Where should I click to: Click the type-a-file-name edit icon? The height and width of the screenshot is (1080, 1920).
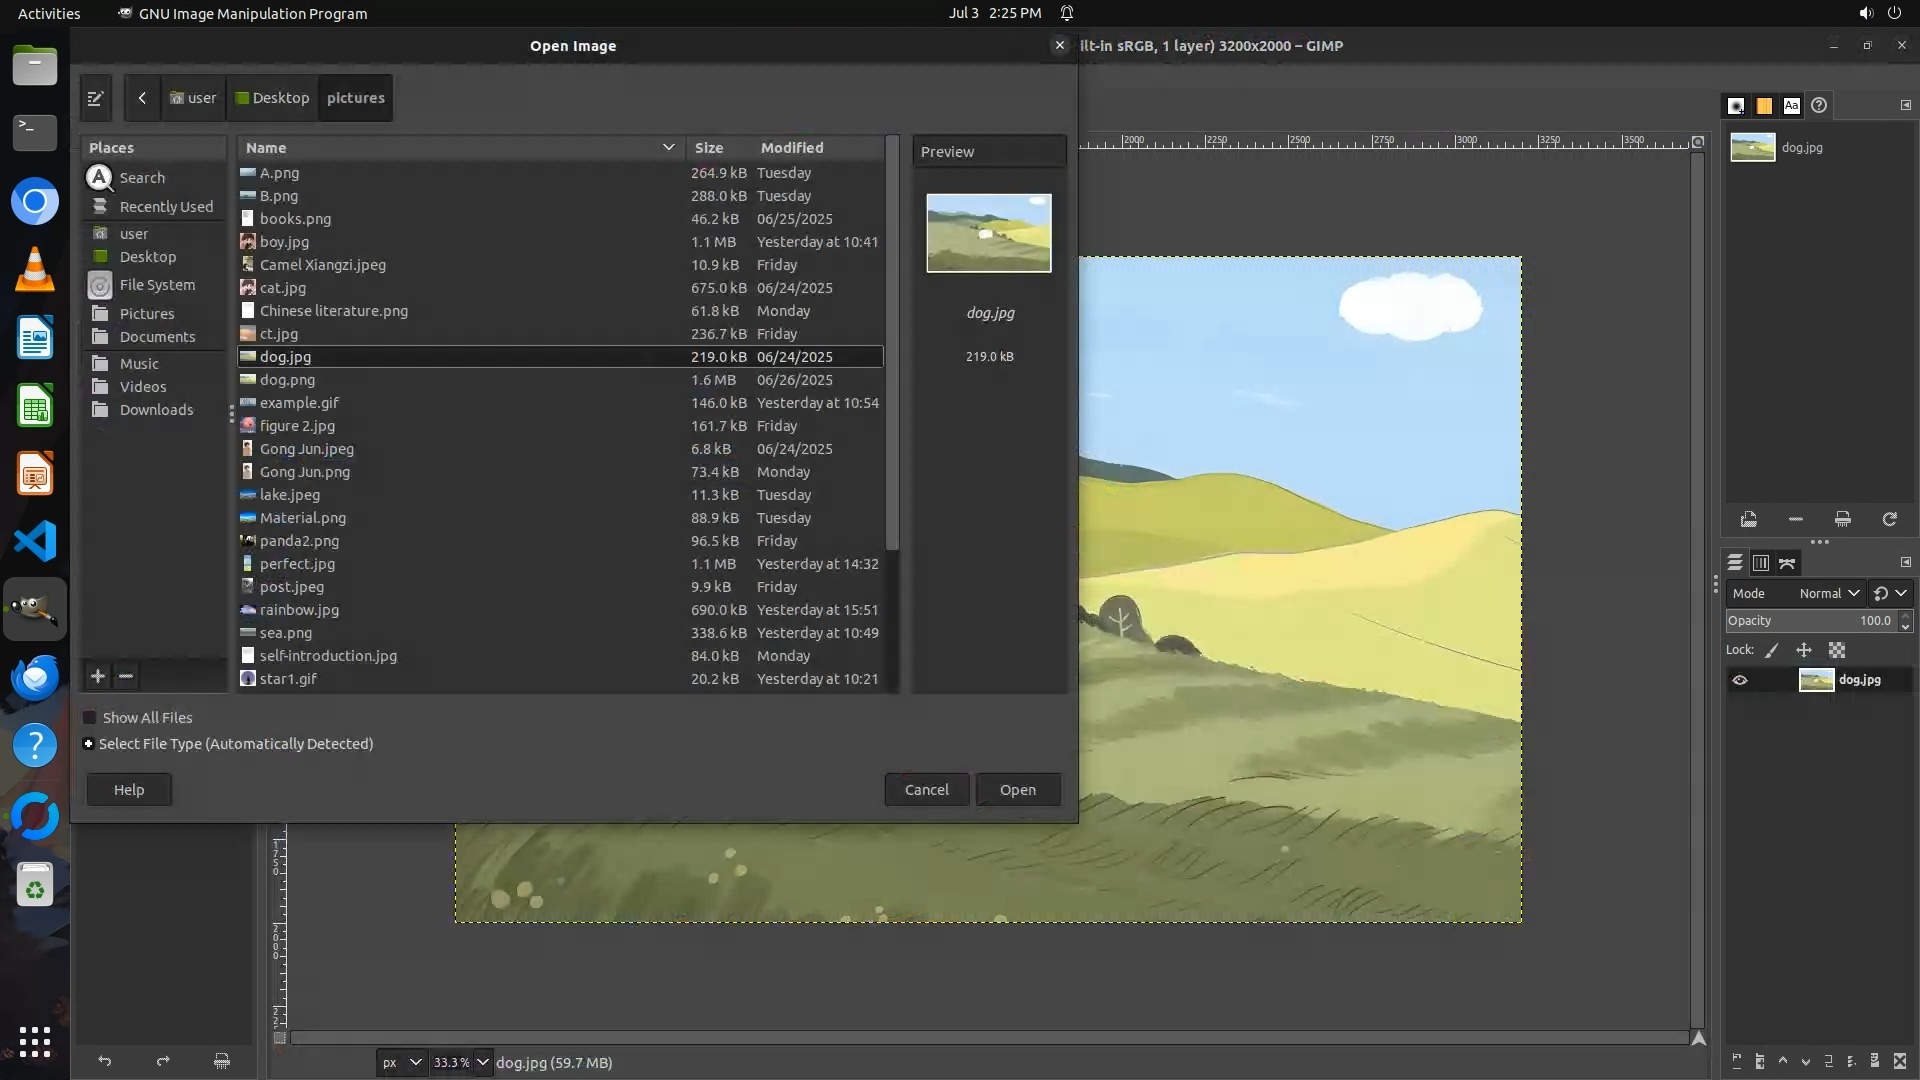(x=96, y=98)
